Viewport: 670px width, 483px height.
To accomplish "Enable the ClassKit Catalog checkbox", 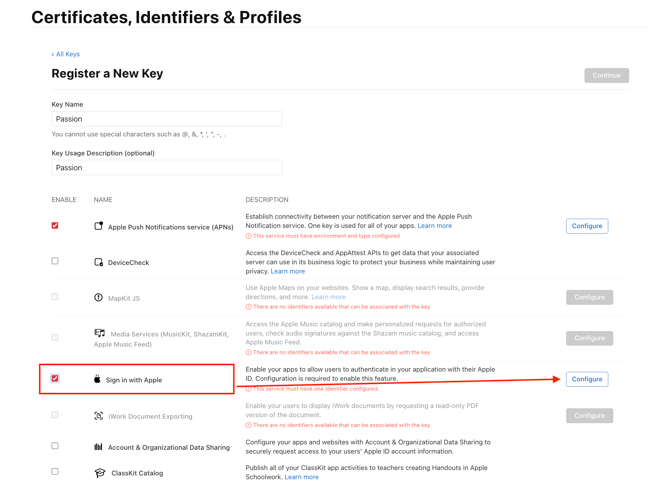I will [x=55, y=472].
